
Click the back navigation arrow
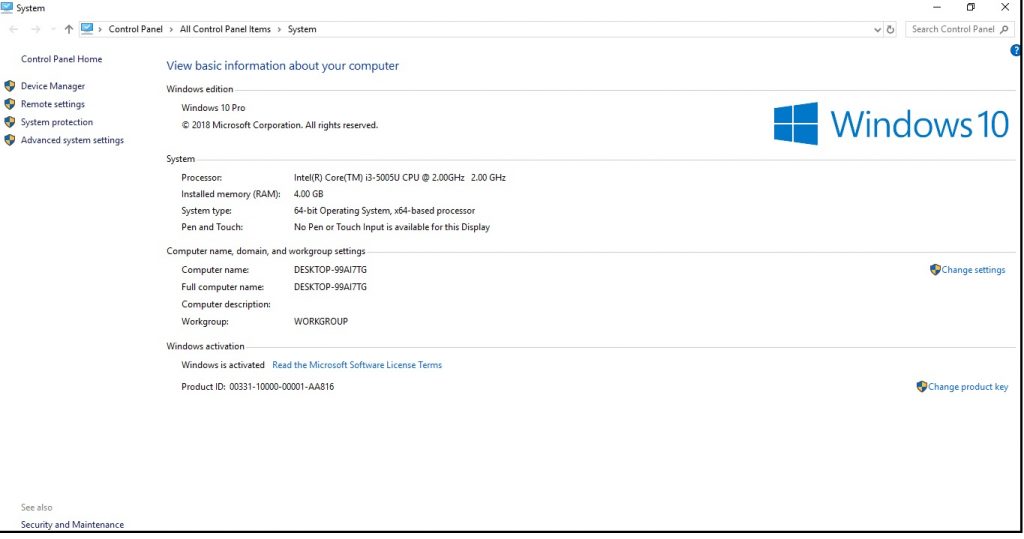pos(14,29)
